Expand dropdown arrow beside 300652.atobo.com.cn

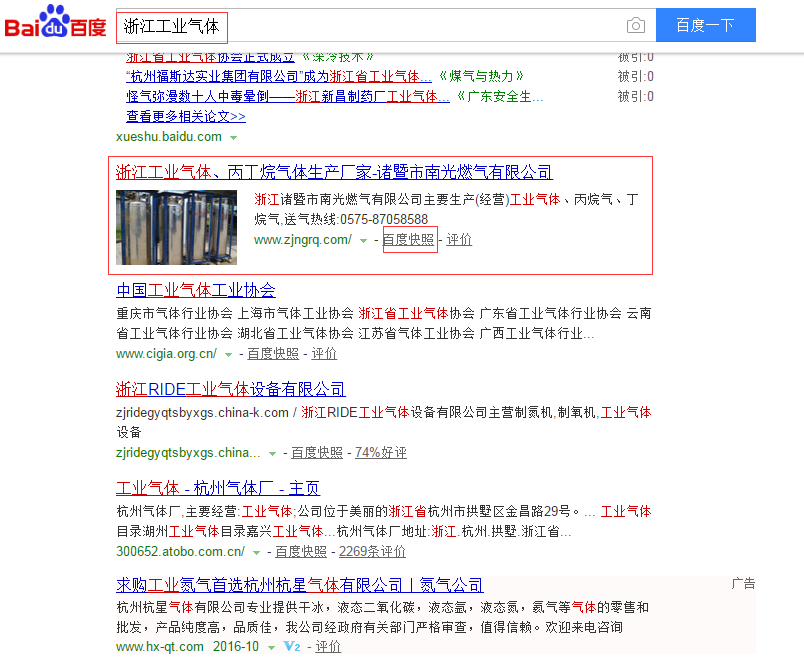257,552
